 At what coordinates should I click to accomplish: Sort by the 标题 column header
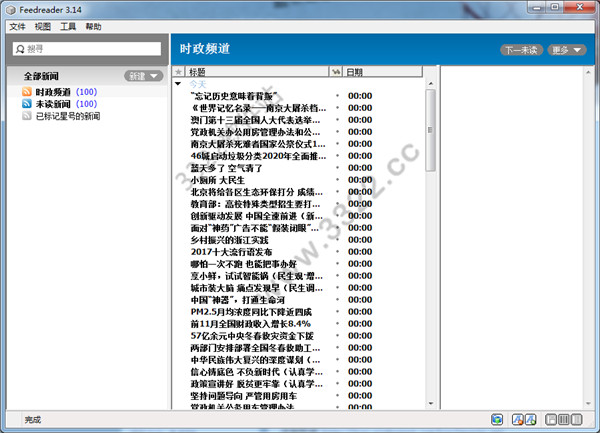257,72
